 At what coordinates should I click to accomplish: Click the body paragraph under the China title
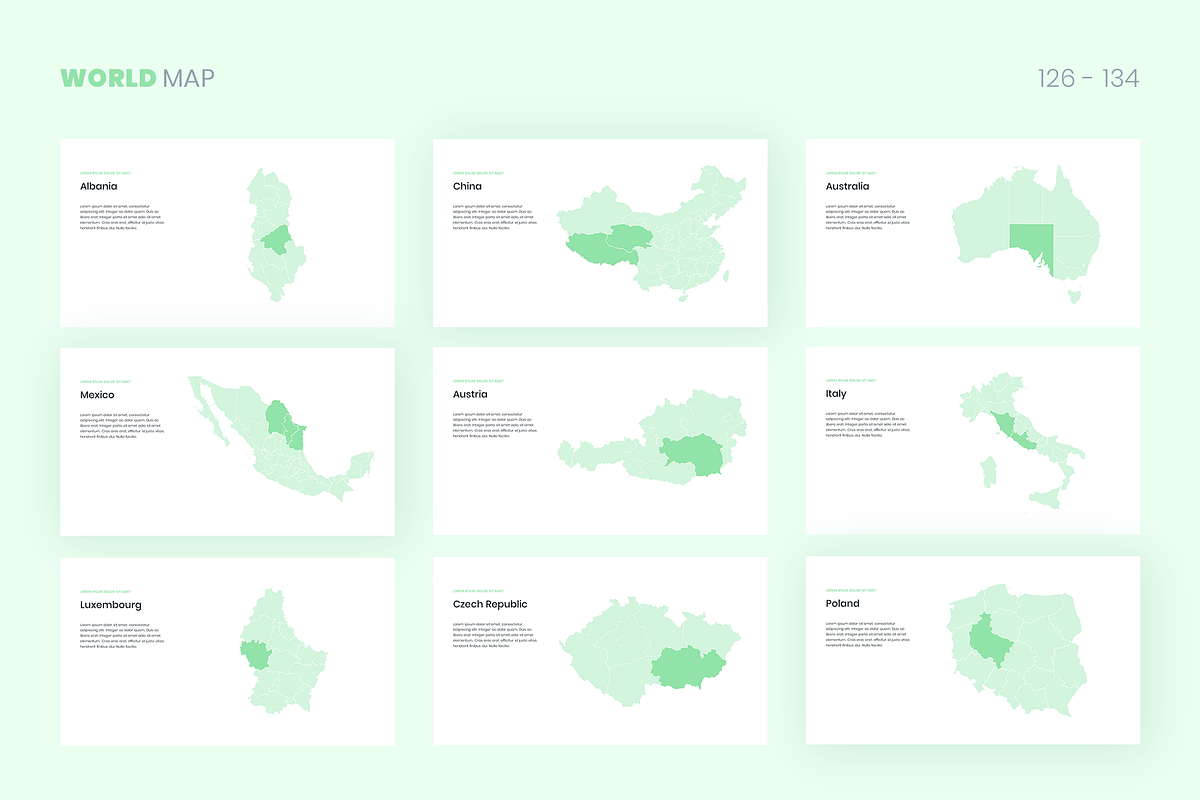pyautogui.click(x=495, y=217)
